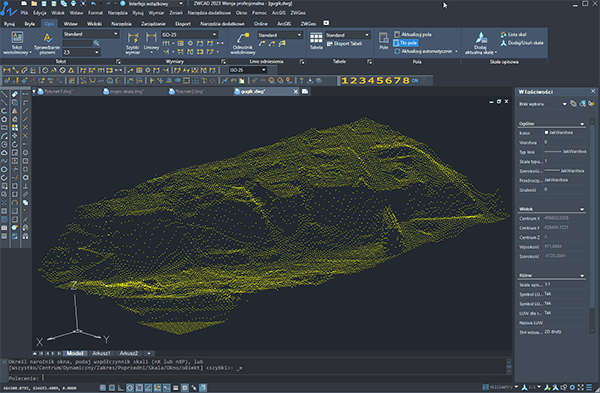Click the save icon in quick access toolbar
600x393 pixels.
click(x=44, y=3)
